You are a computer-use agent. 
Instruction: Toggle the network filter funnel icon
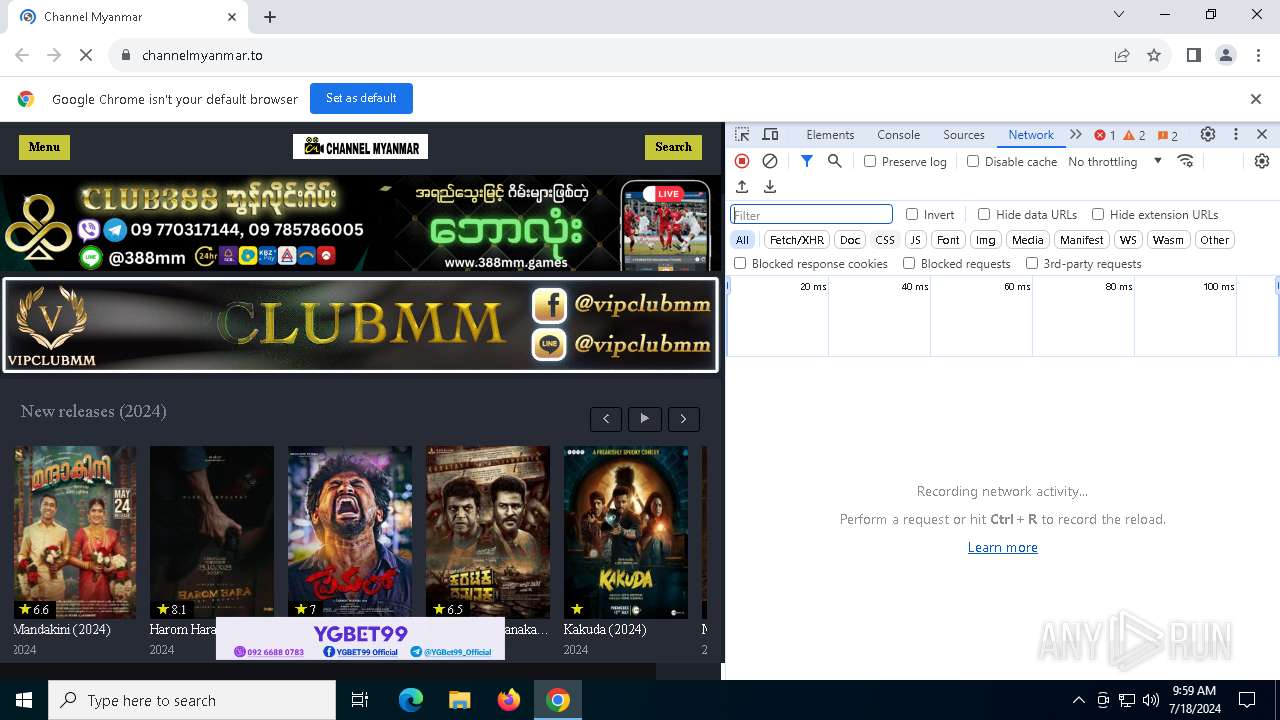click(807, 161)
